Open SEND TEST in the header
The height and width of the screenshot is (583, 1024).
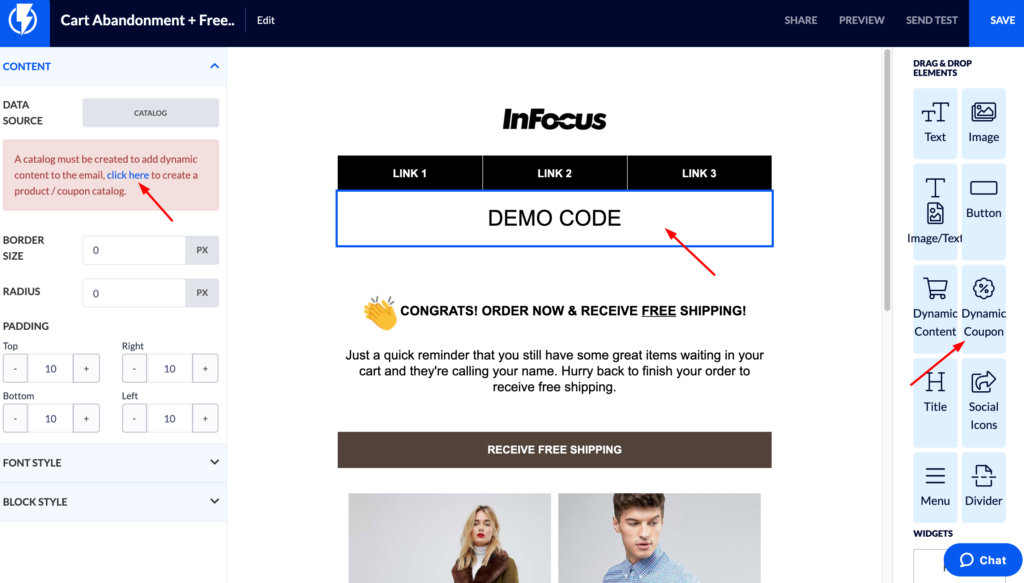pyautogui.click(x=931, y=20)
